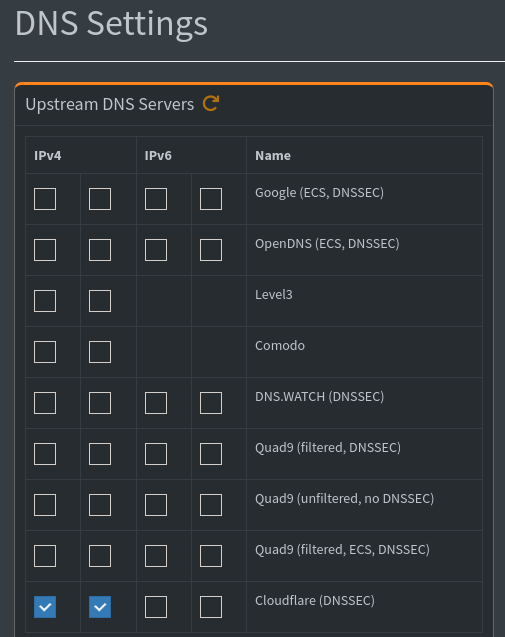Screen dimensions: 505x637
Task: Tick Quad9 (filtered, ECS, DNSSEC) first IPv4 box
Action: pyautogui.click(x=45, y=556)
